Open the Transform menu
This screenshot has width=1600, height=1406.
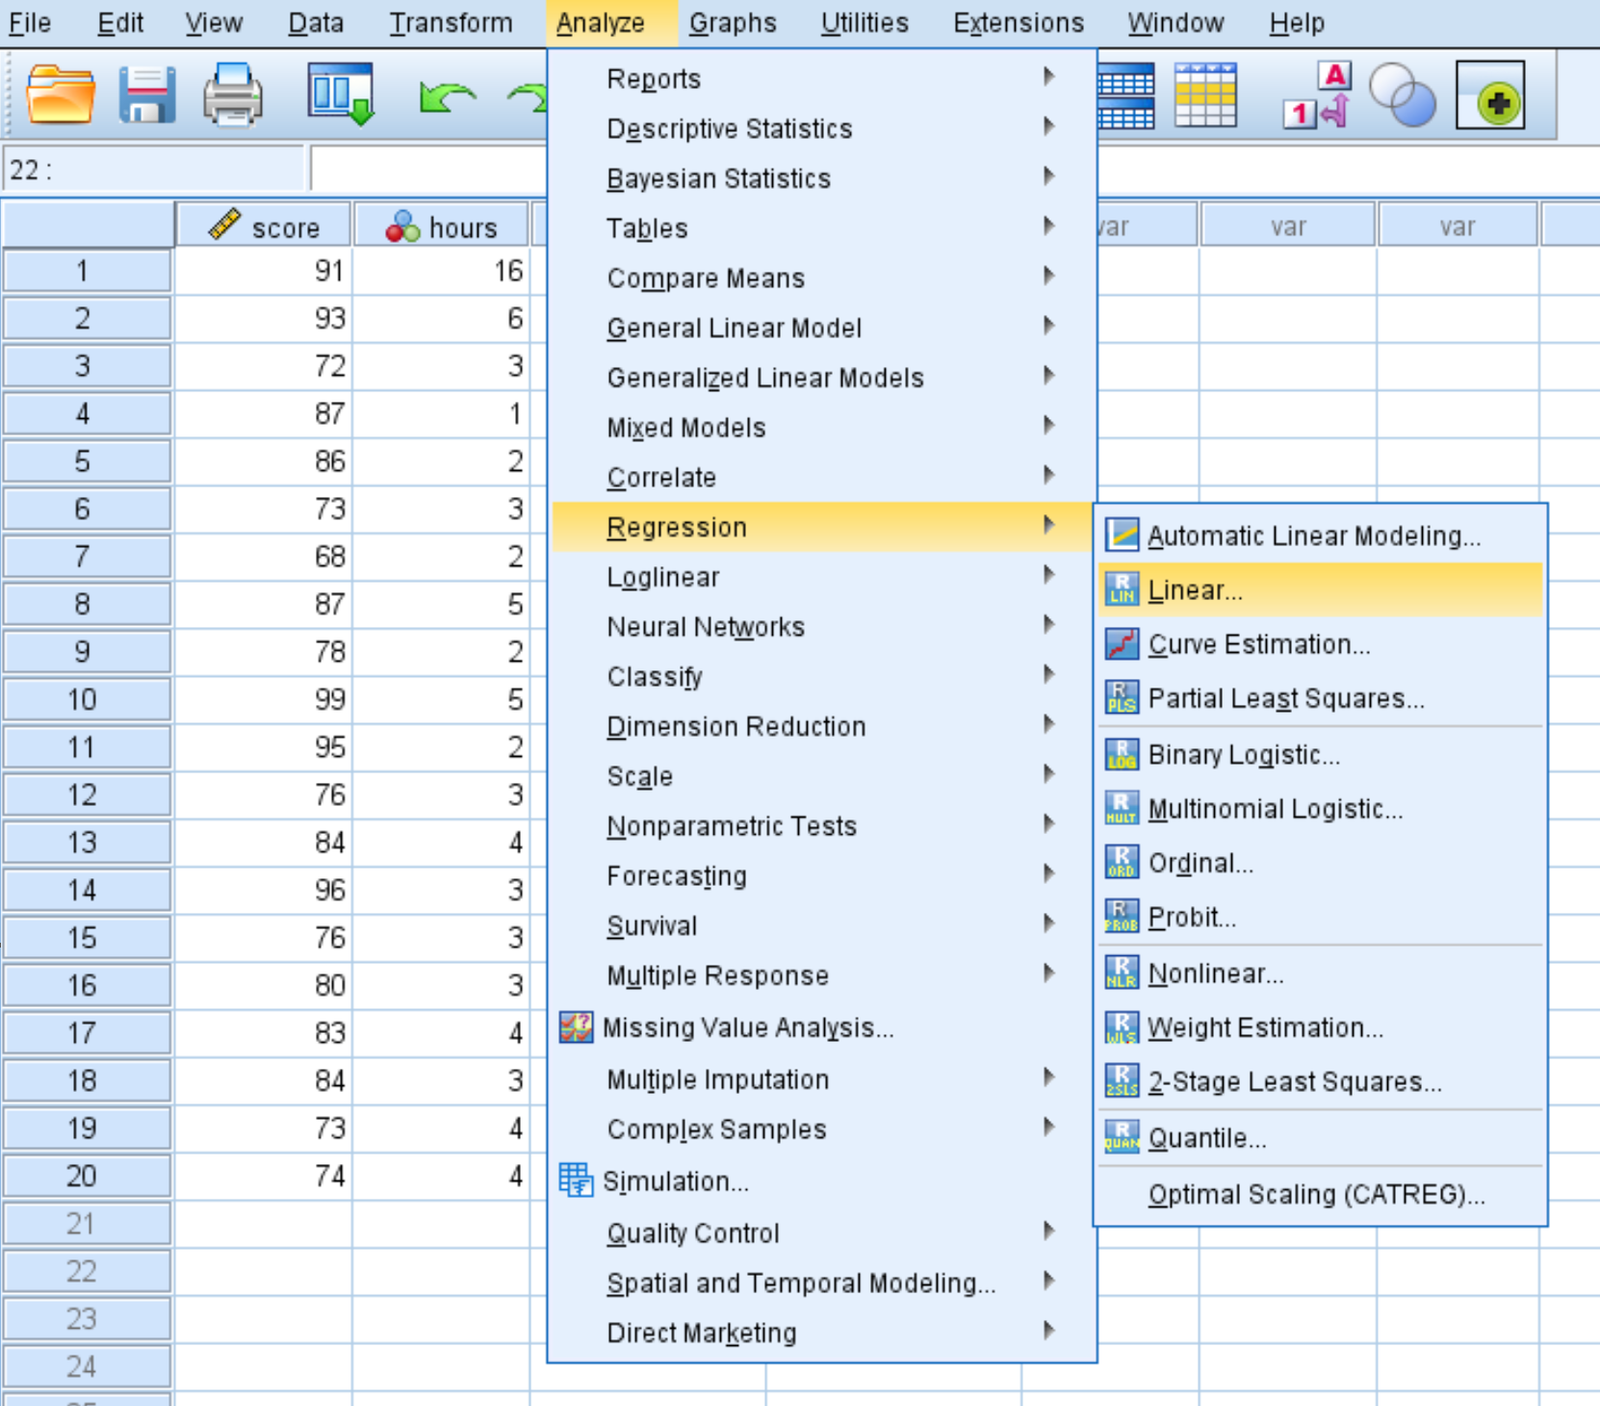(x=451, y=22)
